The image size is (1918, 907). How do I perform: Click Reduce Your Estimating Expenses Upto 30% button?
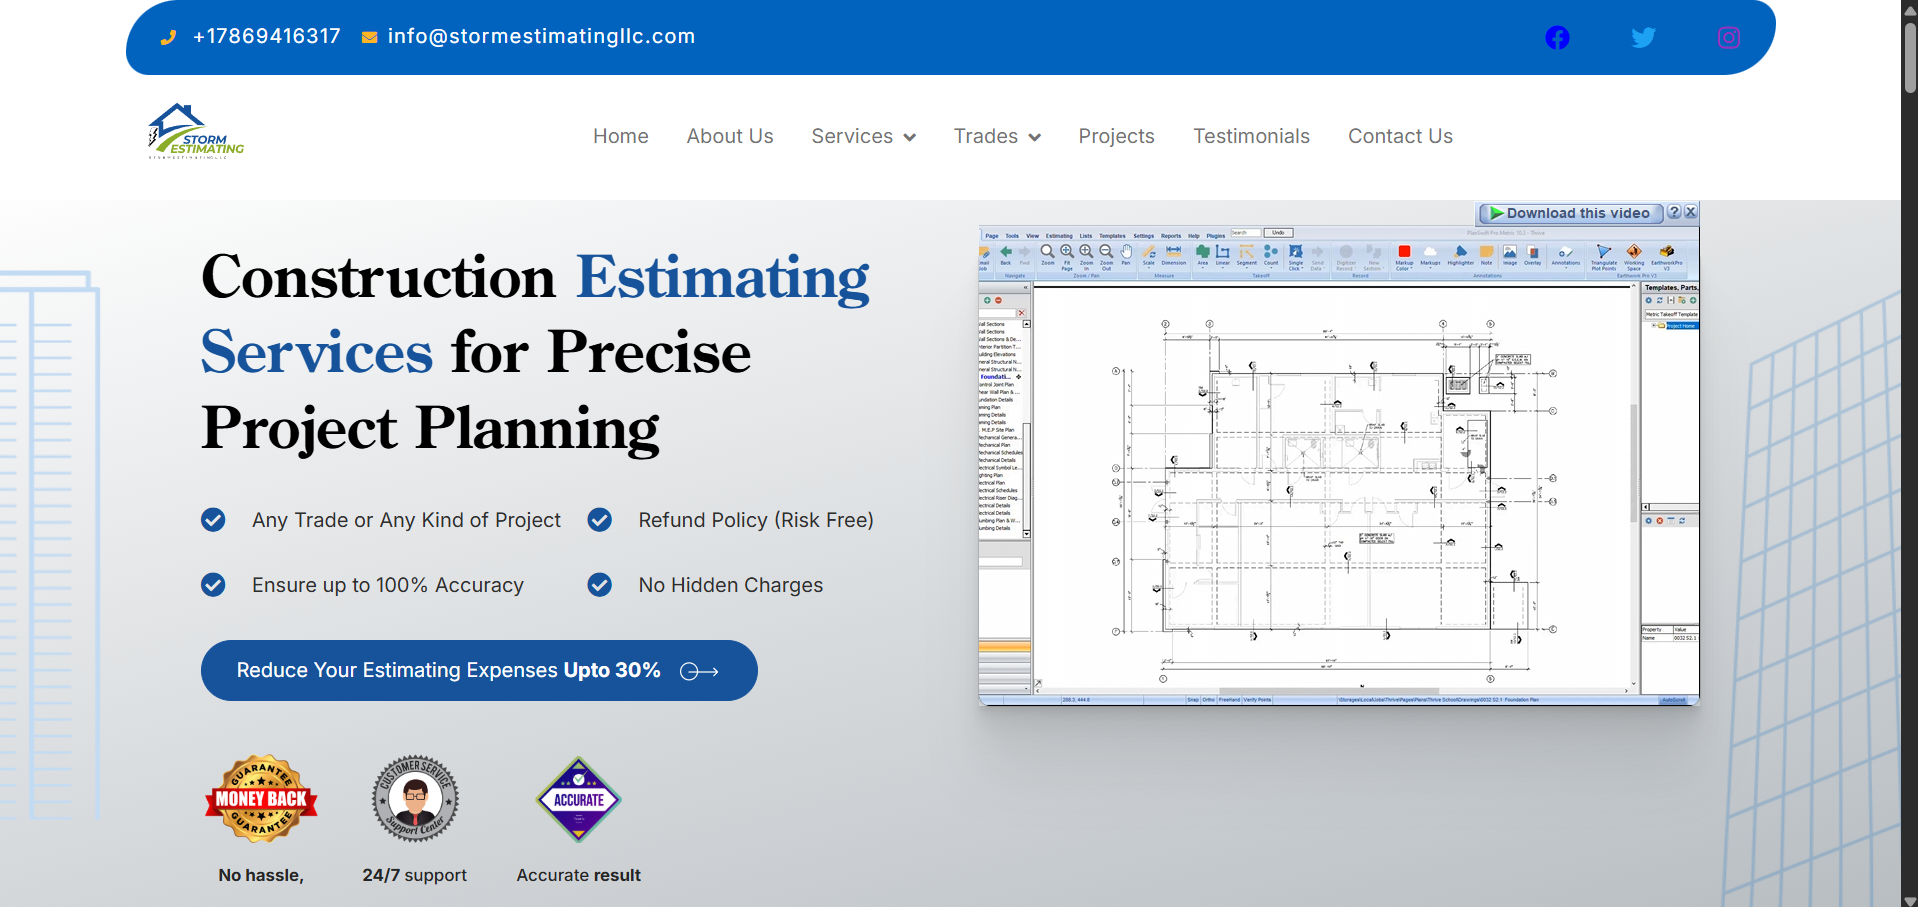pyautogui.click(x=479, y=670)
